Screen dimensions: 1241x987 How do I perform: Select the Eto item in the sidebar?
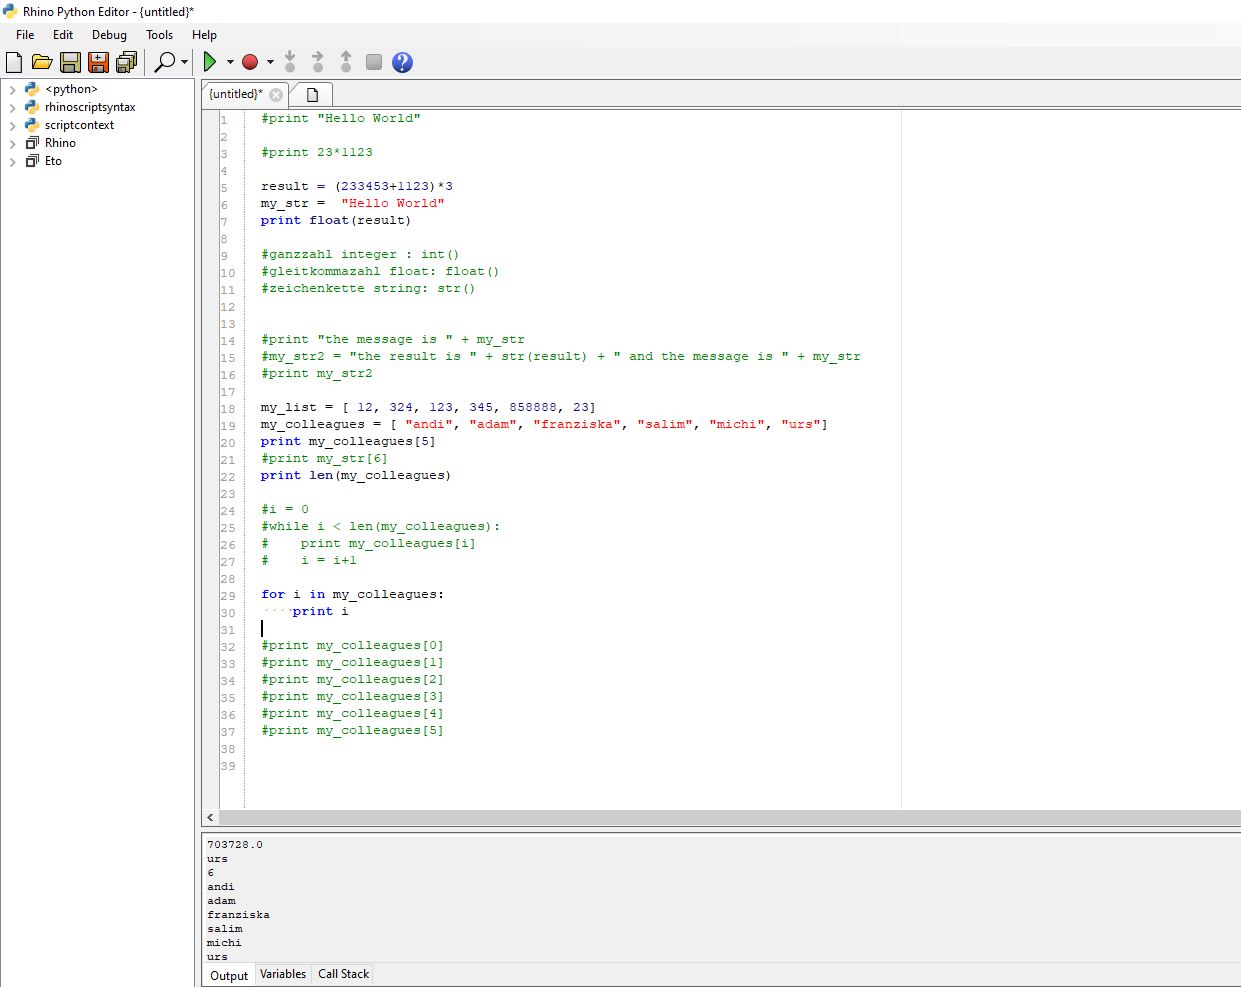[x=51, y=161]
